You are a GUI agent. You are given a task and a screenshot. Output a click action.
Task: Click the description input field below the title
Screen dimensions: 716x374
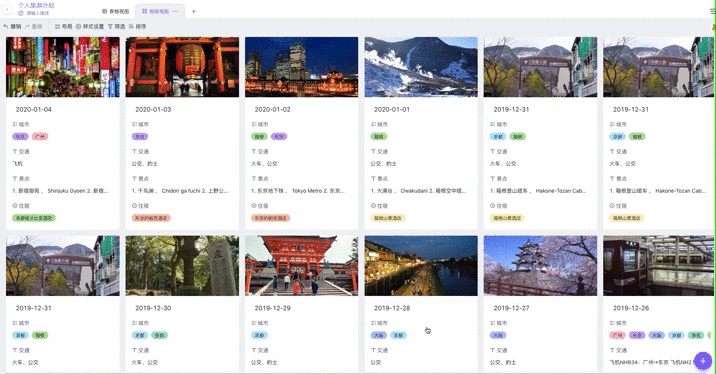point(37,13)
